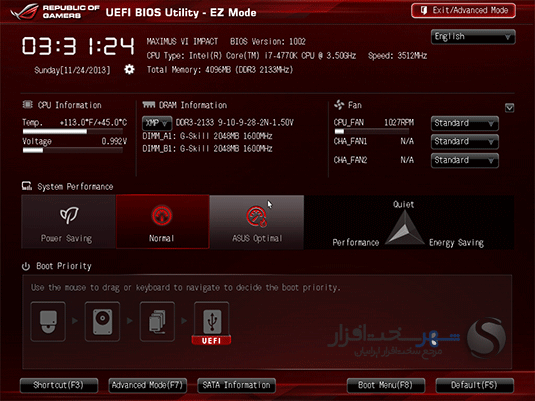Image resolution: width=535 pixels, height=401 pixels.
Task: Select the optical drive boot device icon
Action: 48,321
